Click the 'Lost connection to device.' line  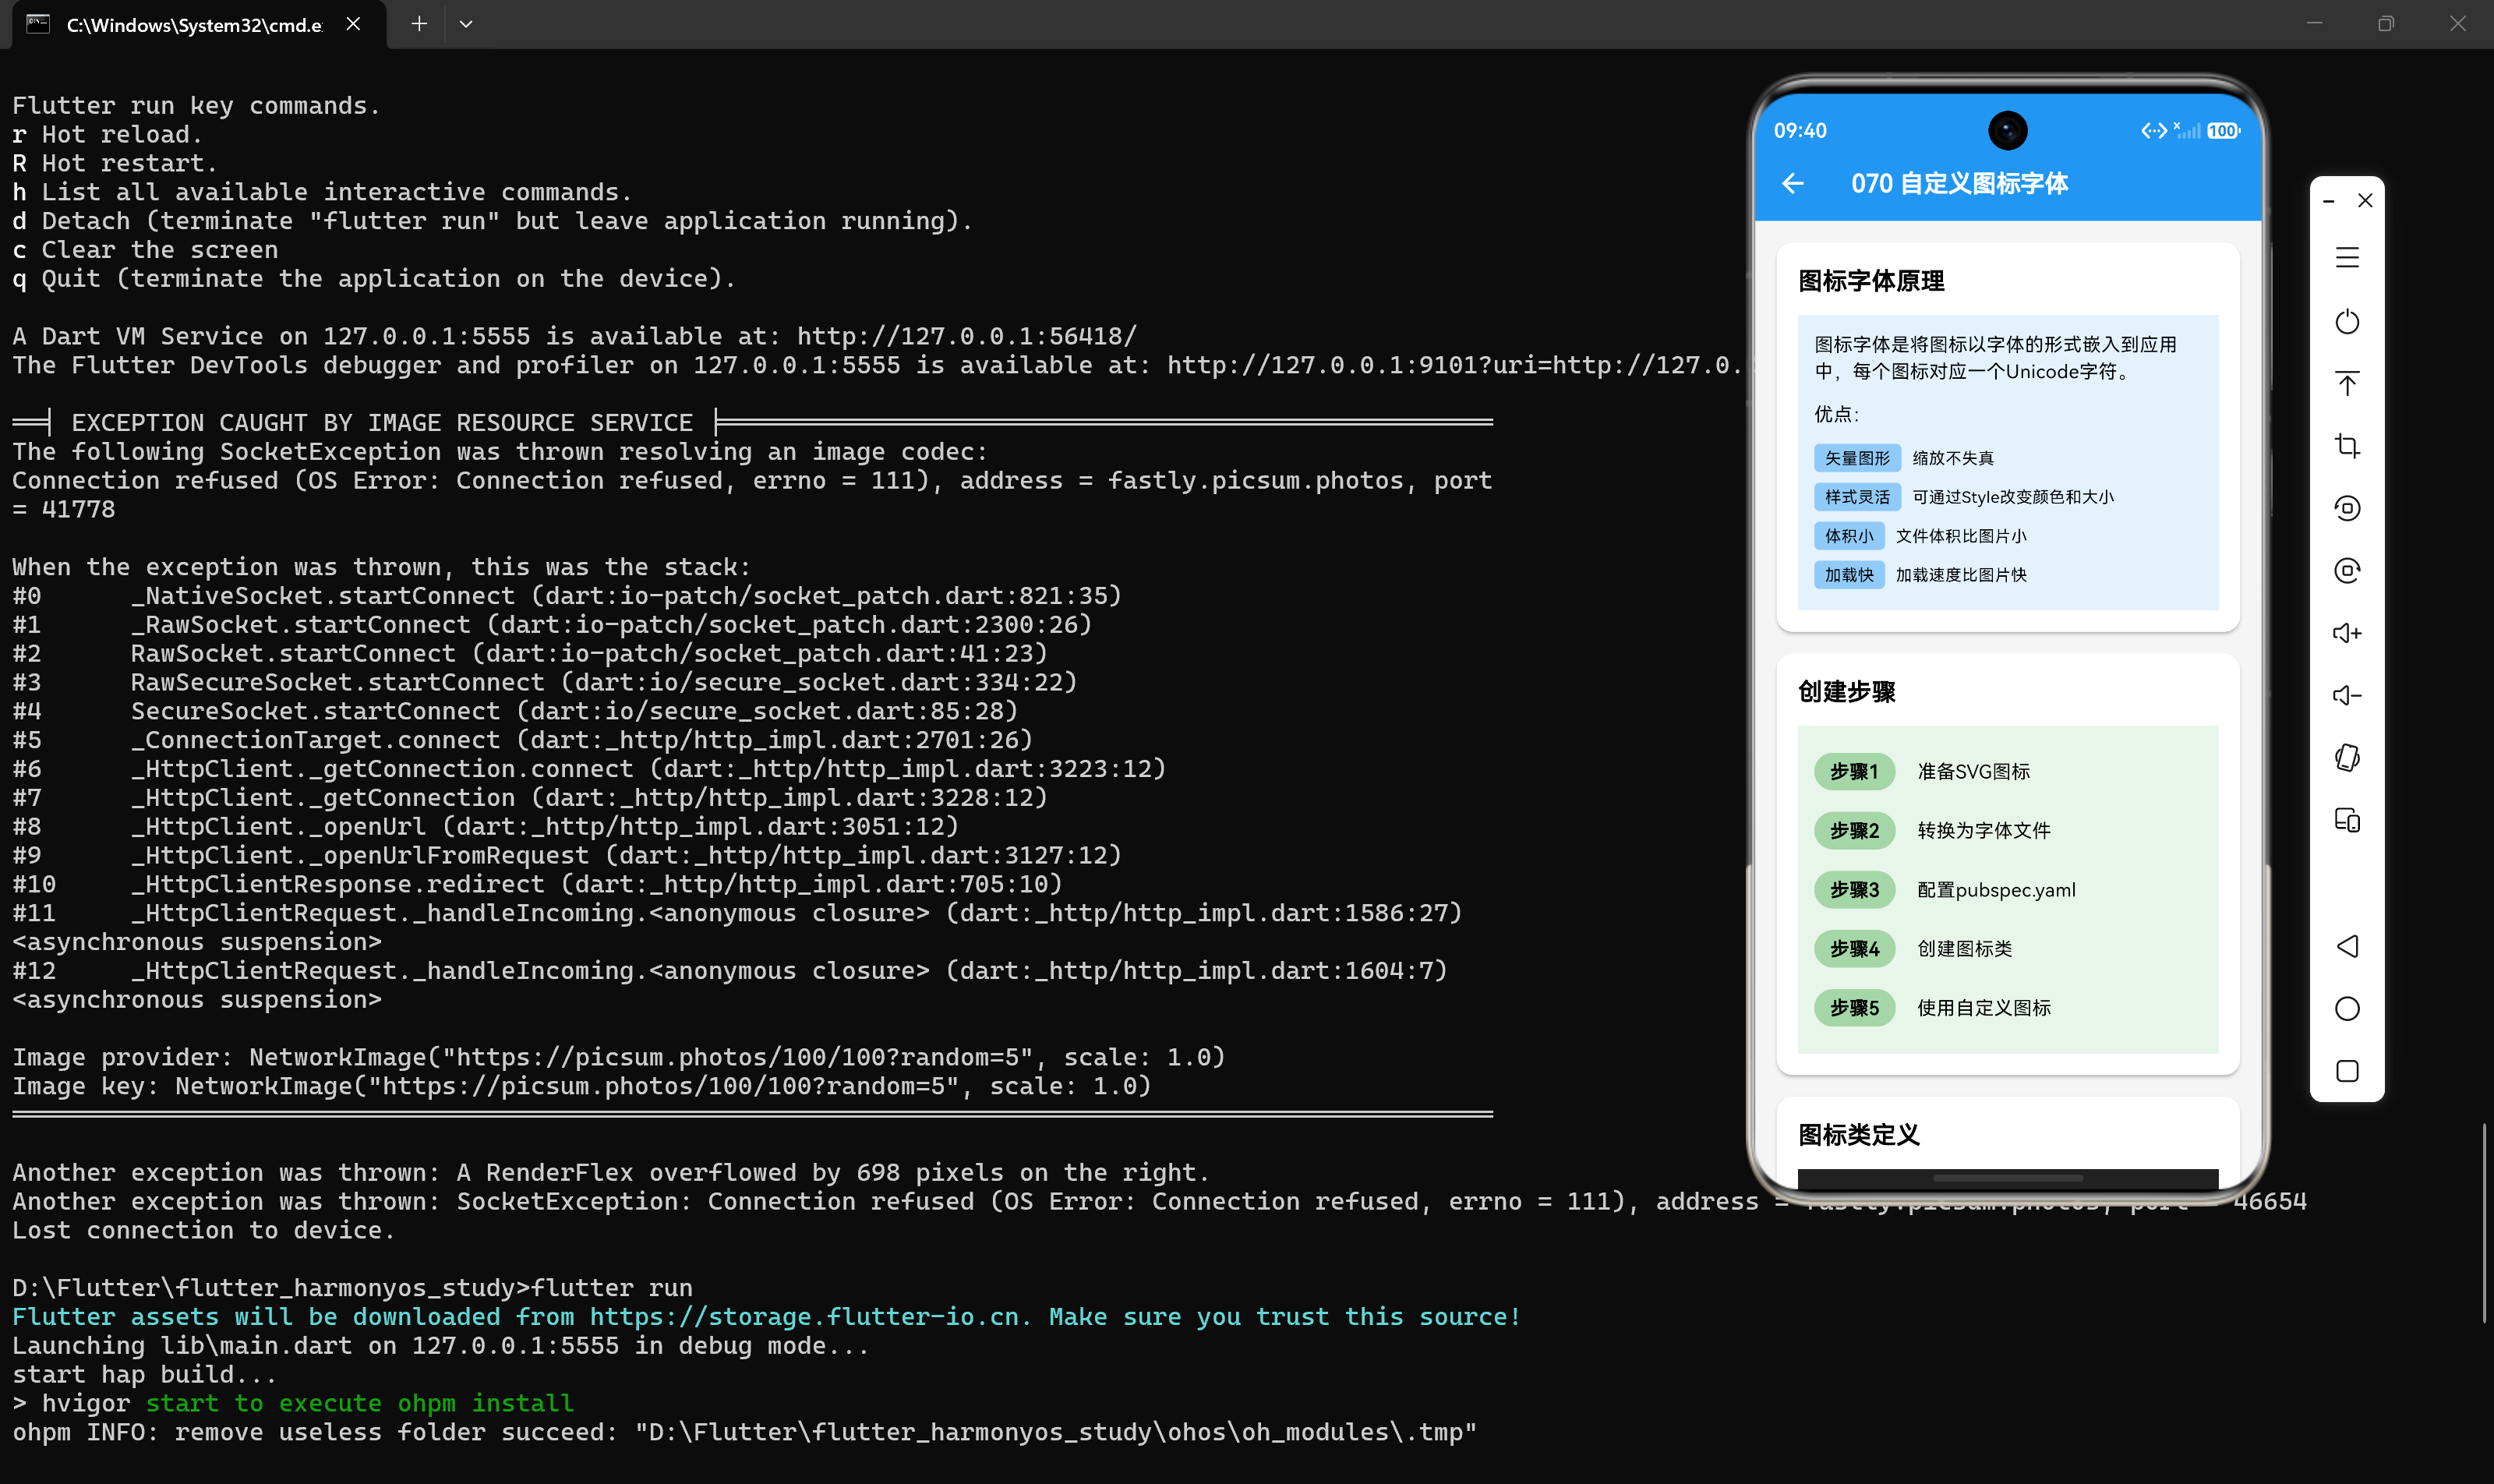(x=204, y=1230)
